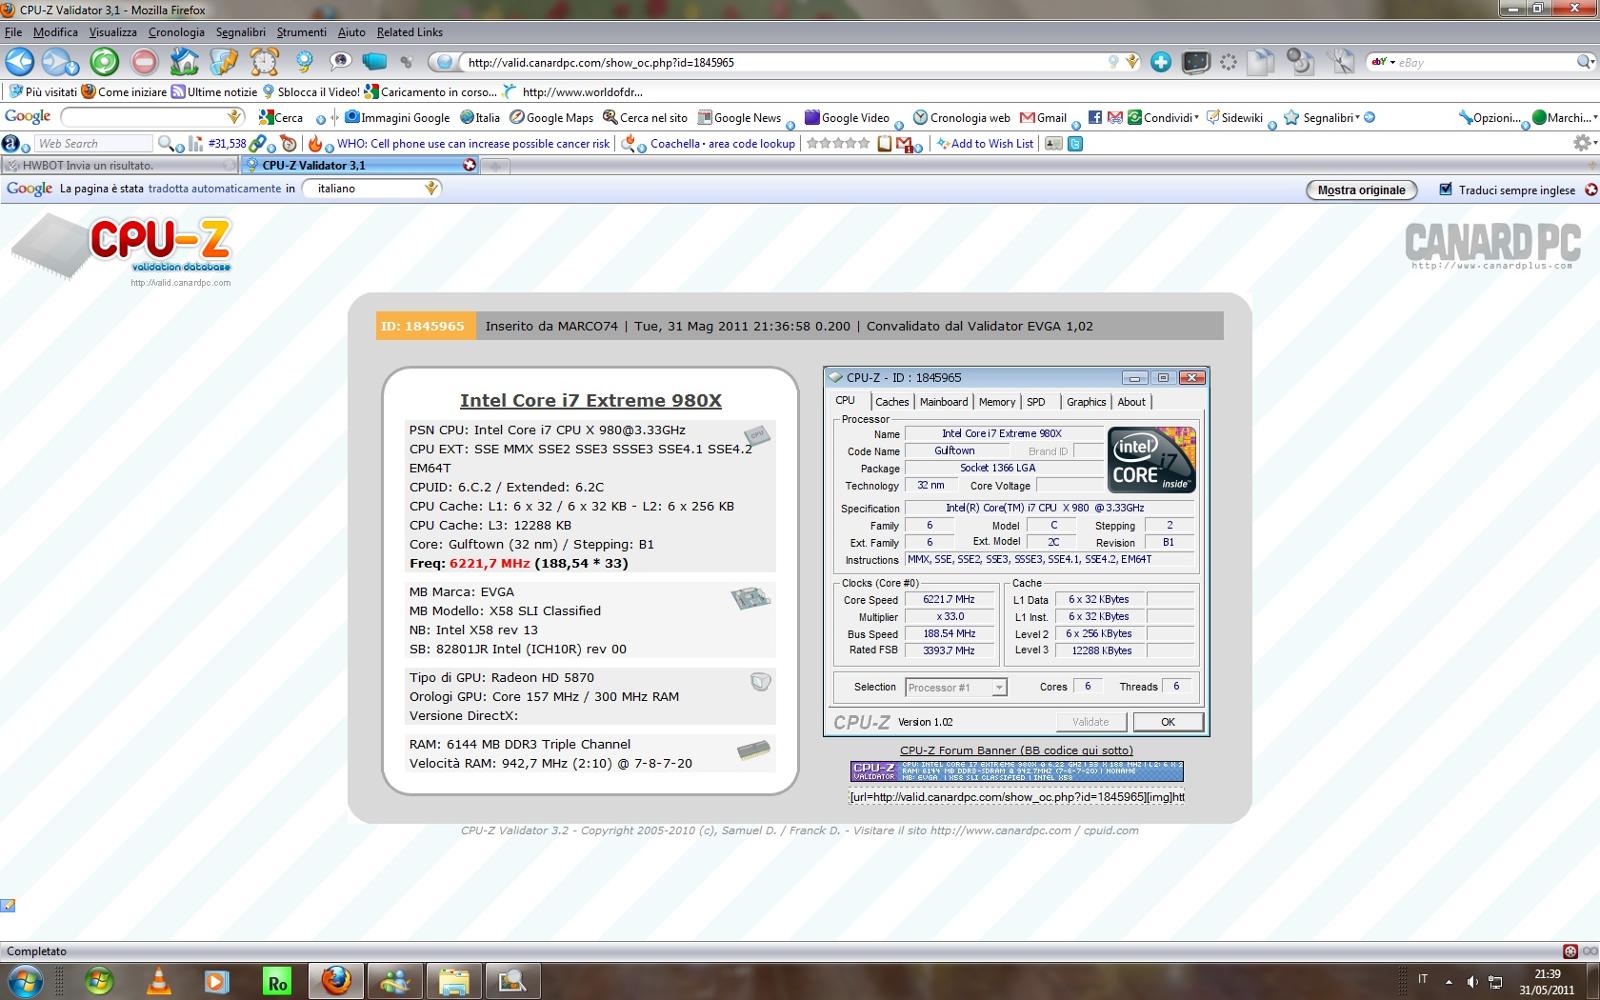Open the italiano language dropdown
Image resolution: width=1600 pixels, height=1000 pixels.
tap(431, 188)
